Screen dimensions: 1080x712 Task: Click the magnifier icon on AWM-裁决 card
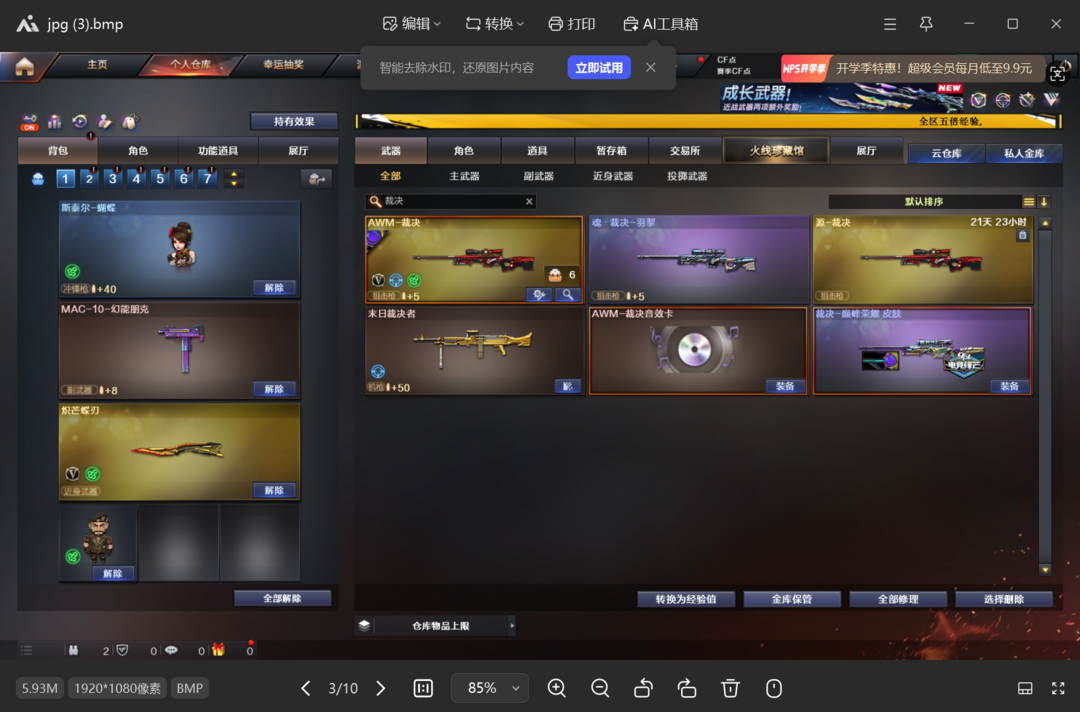pos(568,295)
